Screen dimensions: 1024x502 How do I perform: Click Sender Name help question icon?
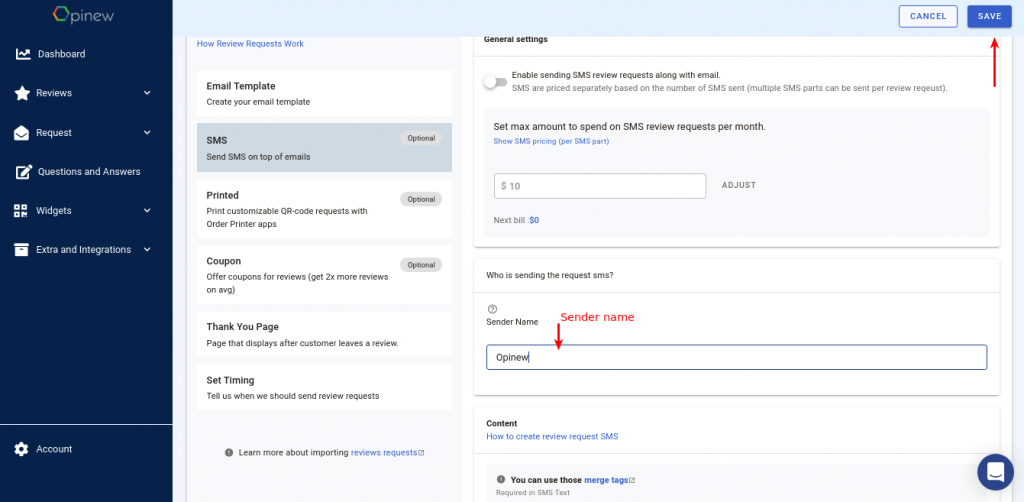[x=492, y=309]
